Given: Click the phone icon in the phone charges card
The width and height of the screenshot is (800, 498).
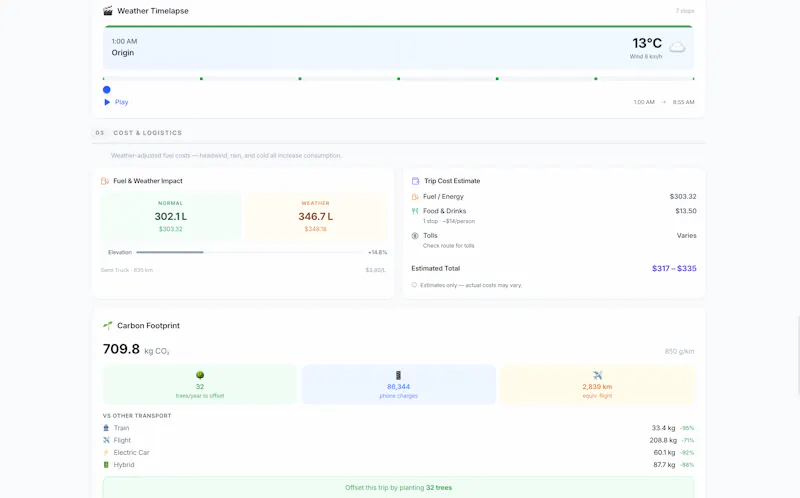Looking at the screenshot, I should tap(398, 375).
